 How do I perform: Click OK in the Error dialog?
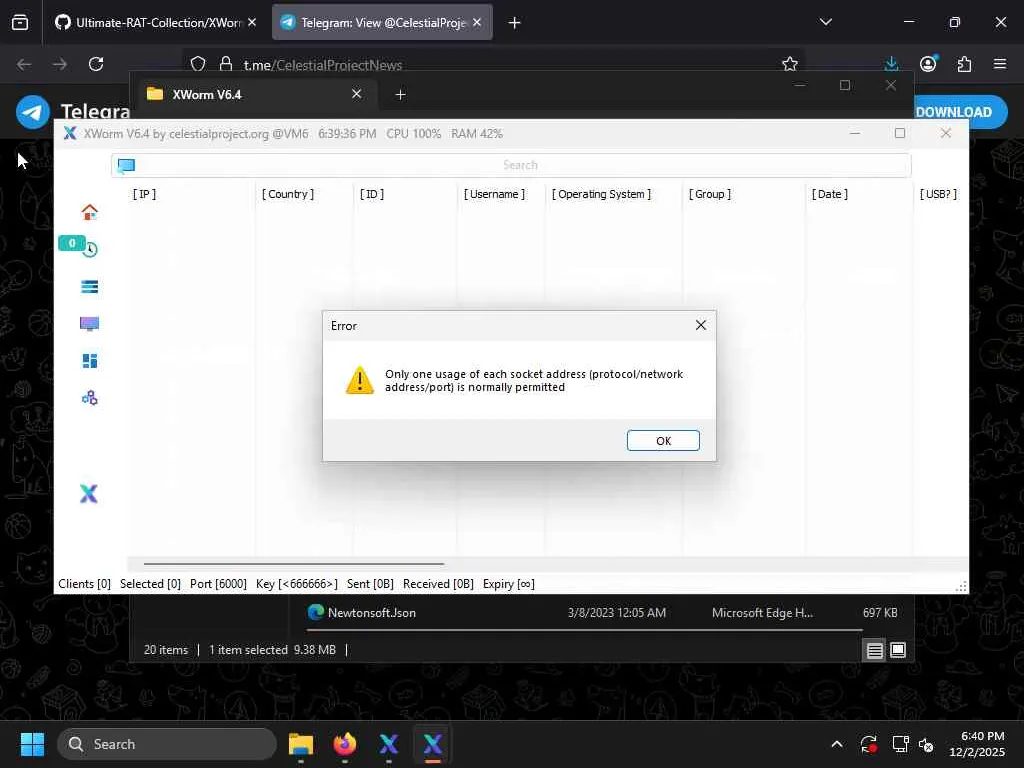[x=663, y=441]
